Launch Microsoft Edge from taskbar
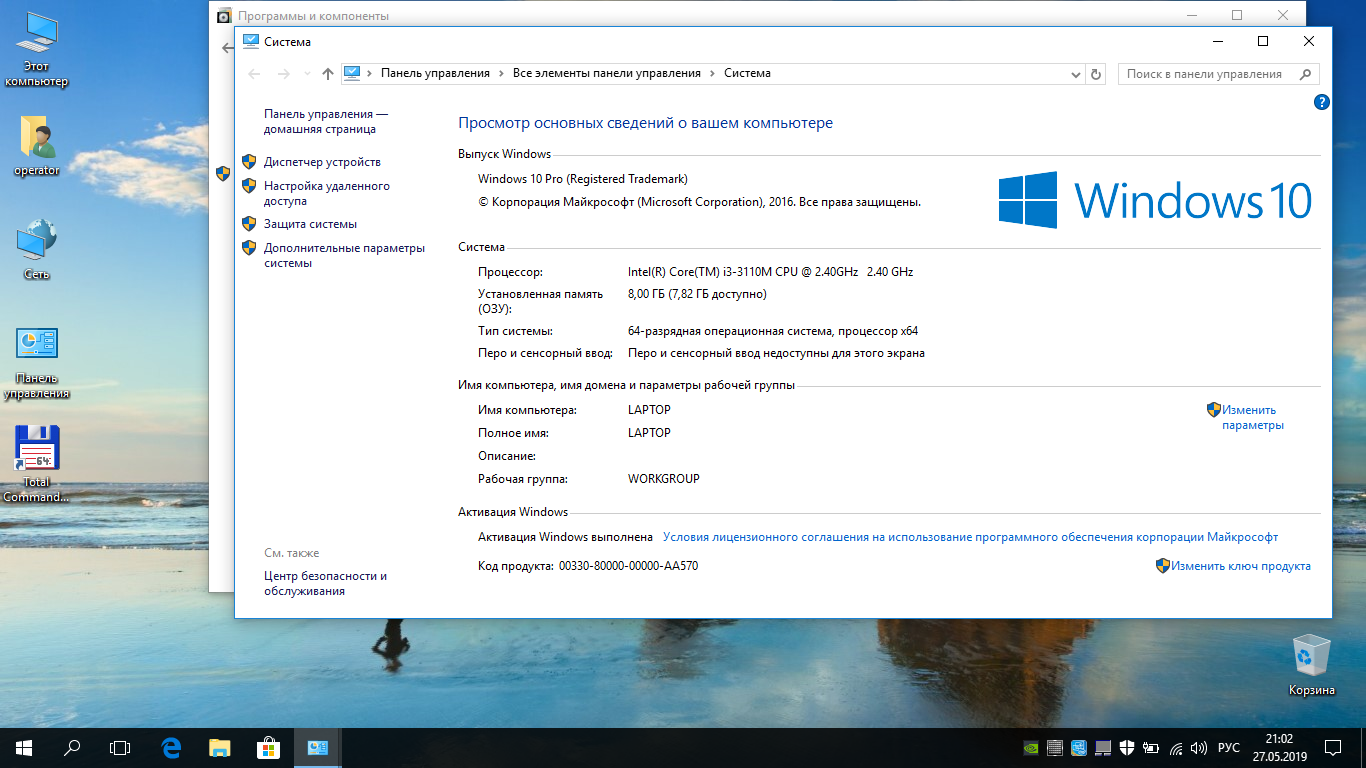 tap(172, 747)
